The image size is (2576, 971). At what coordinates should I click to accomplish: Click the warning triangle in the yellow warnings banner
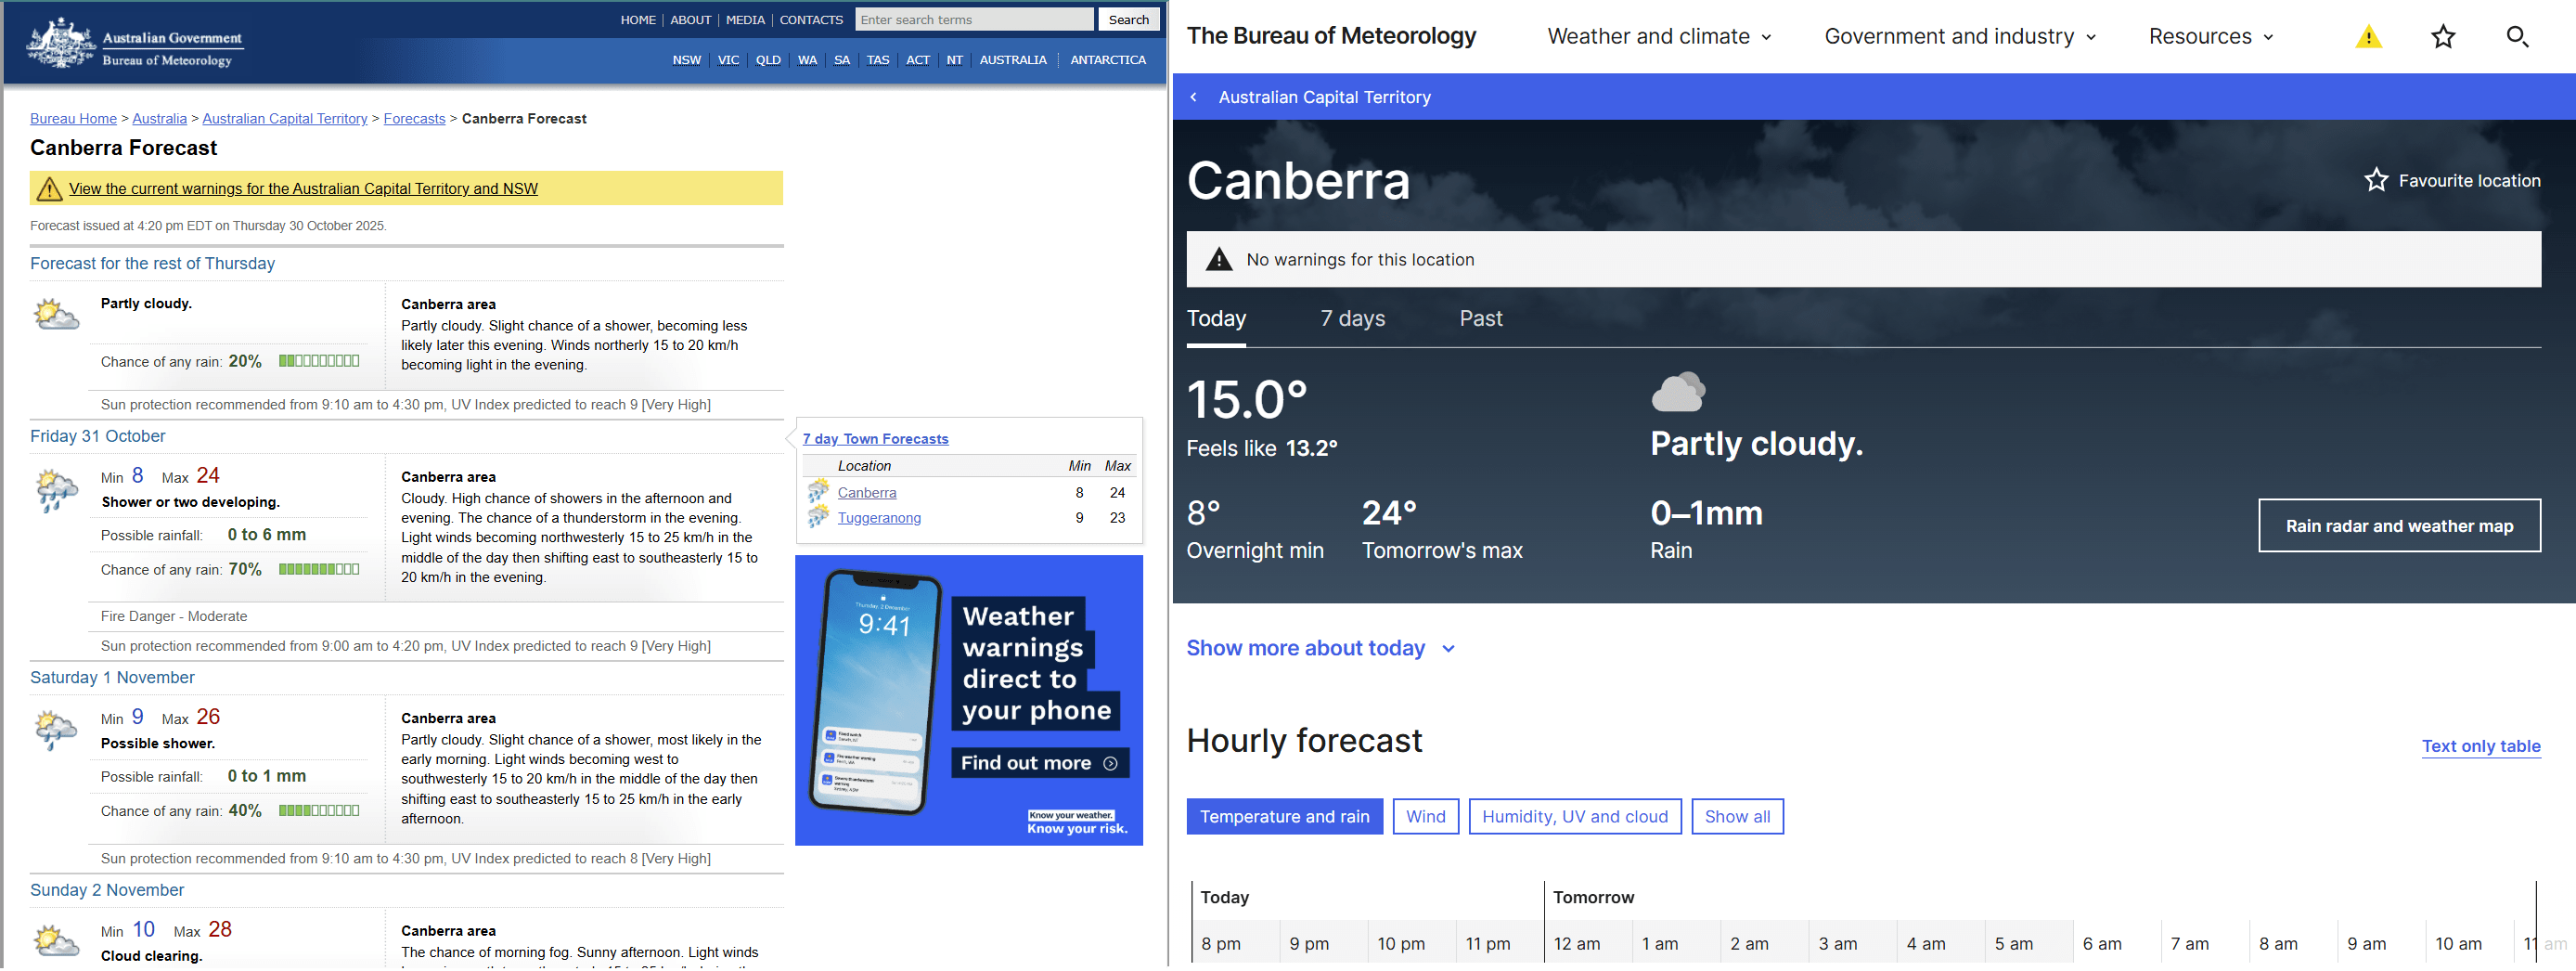click(x=49, y=188)
